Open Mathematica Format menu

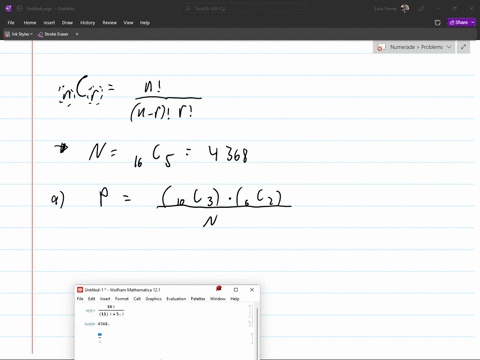pyautogui.click(x=122, y=299)
